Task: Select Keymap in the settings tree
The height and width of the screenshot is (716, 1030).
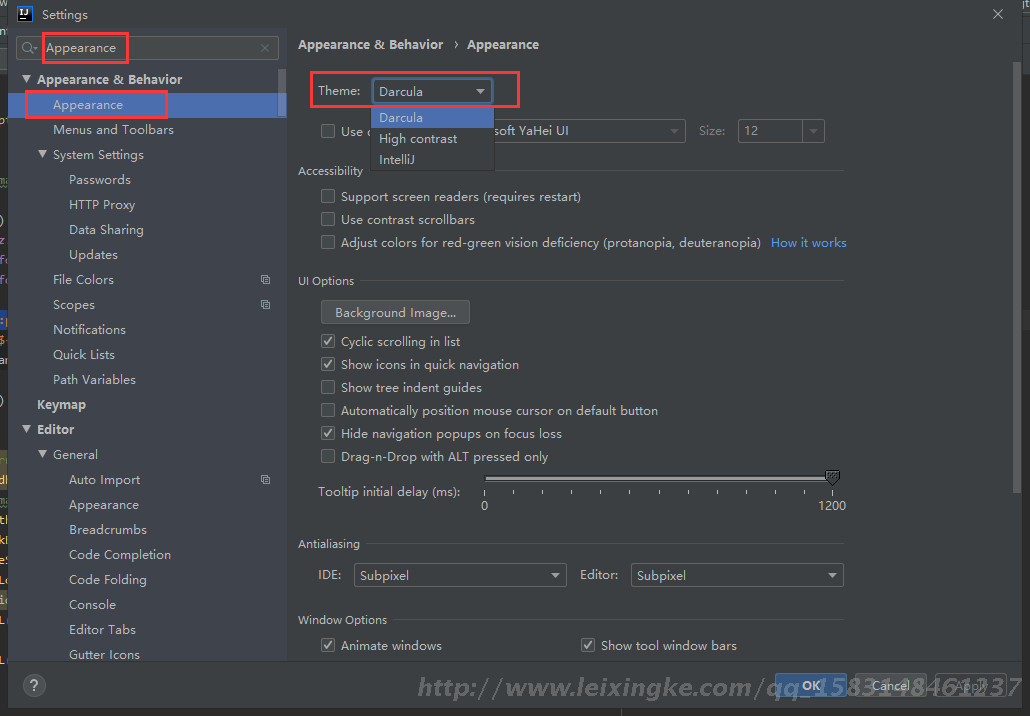Action: click(x=61, y=405)
